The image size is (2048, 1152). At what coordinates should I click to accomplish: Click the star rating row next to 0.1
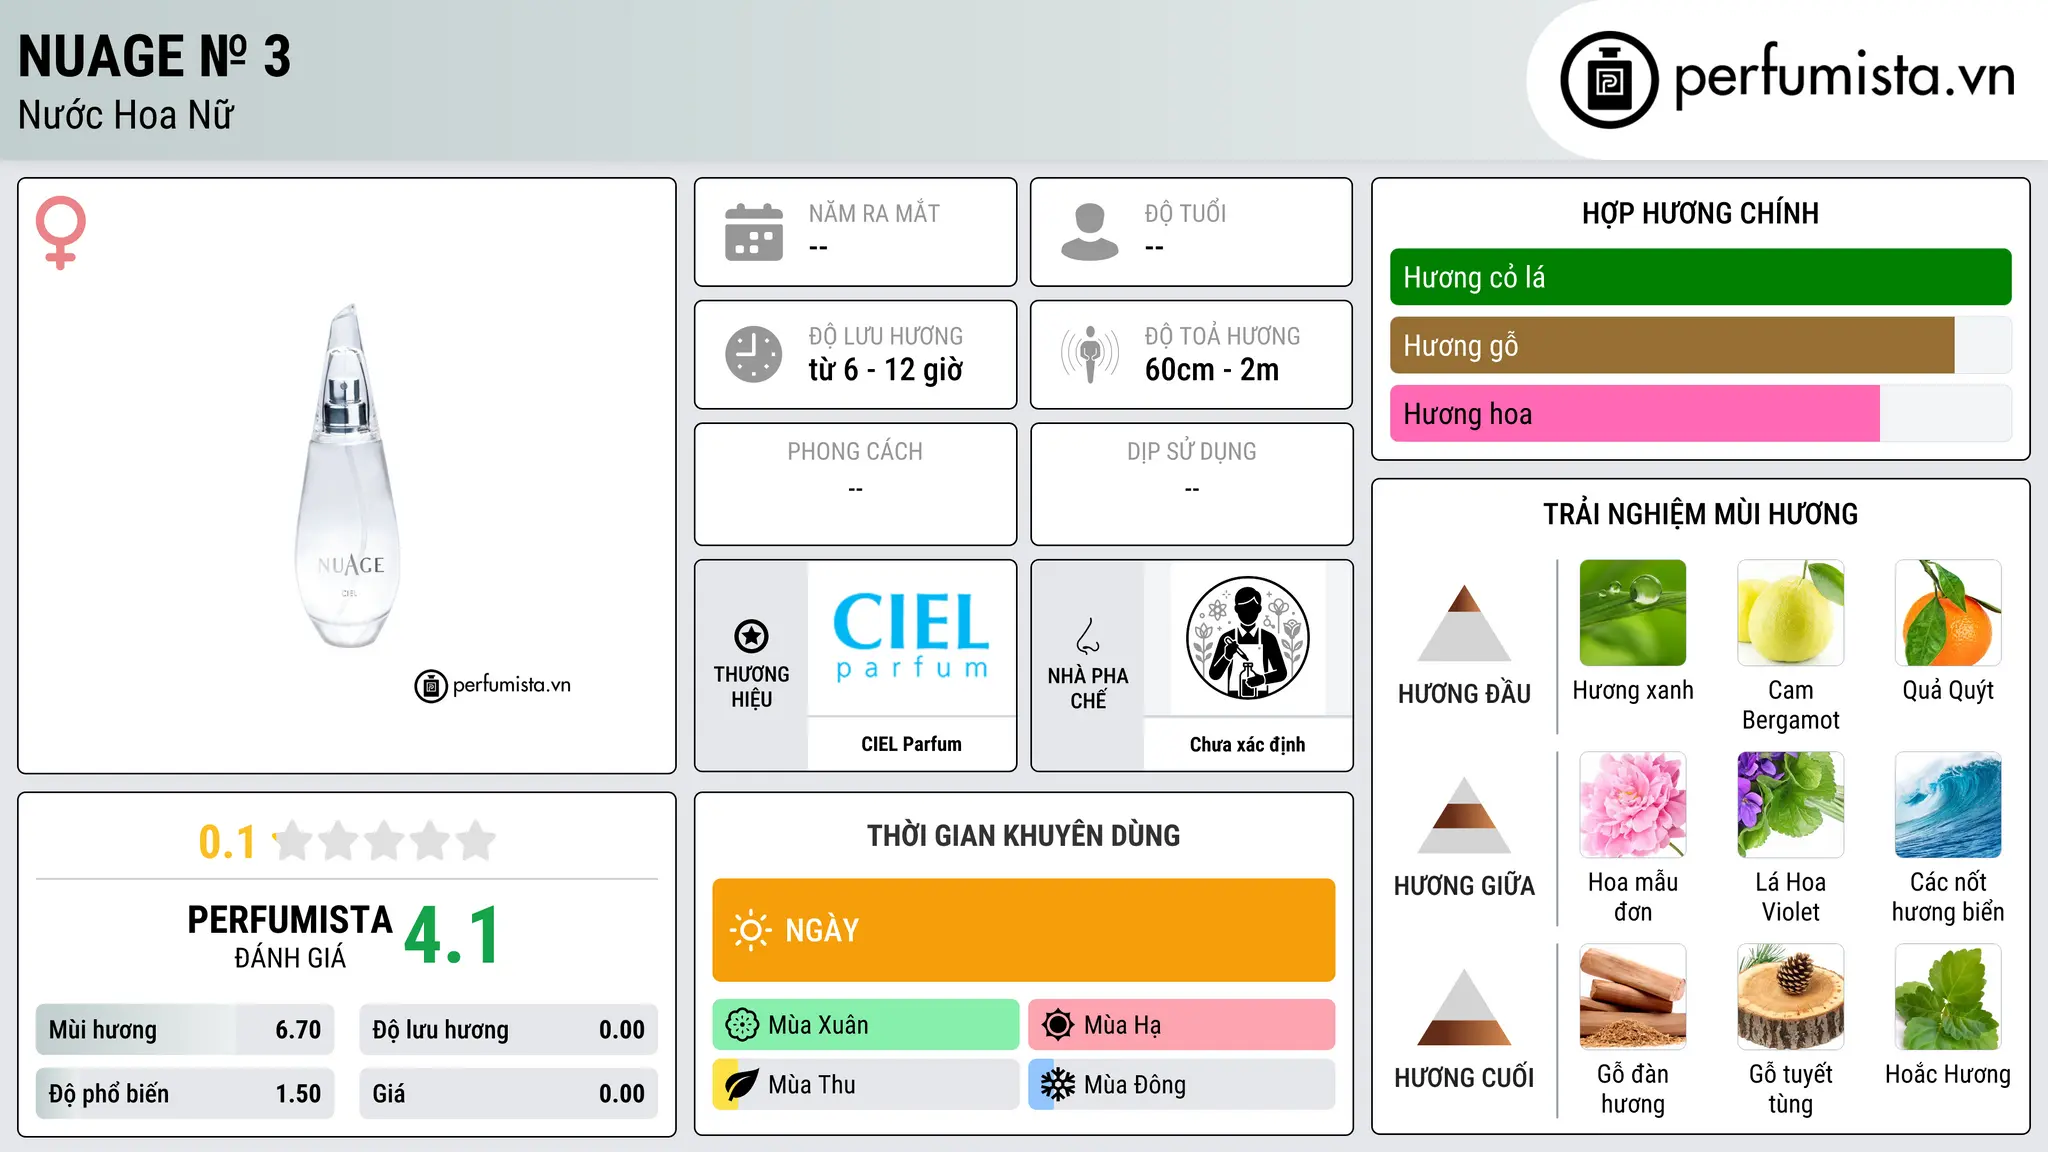(x=384, y=841)
